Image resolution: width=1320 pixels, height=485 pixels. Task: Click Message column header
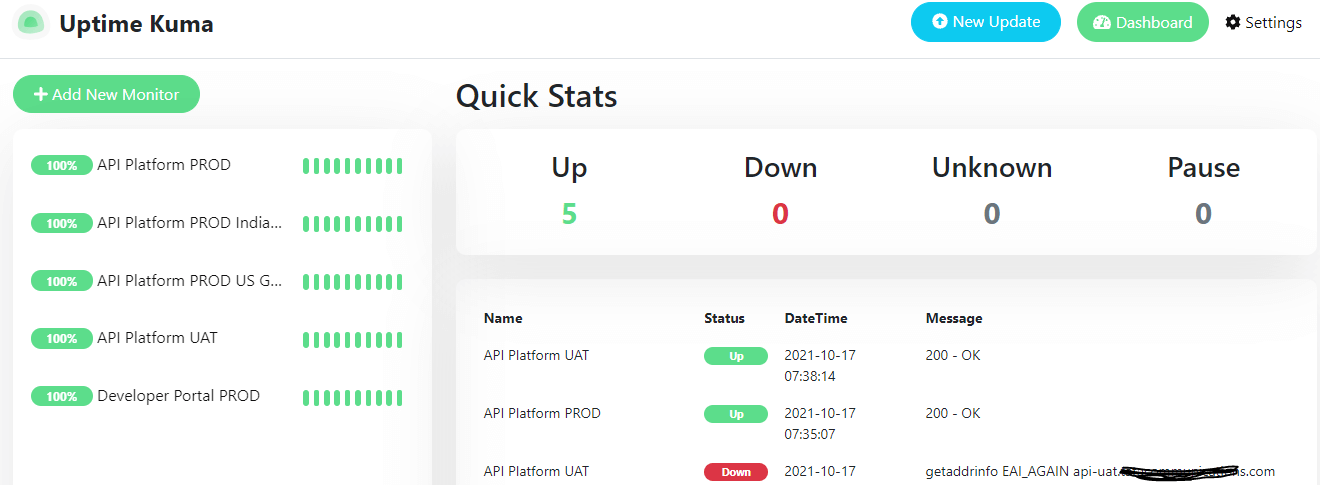tap(954, 318)
